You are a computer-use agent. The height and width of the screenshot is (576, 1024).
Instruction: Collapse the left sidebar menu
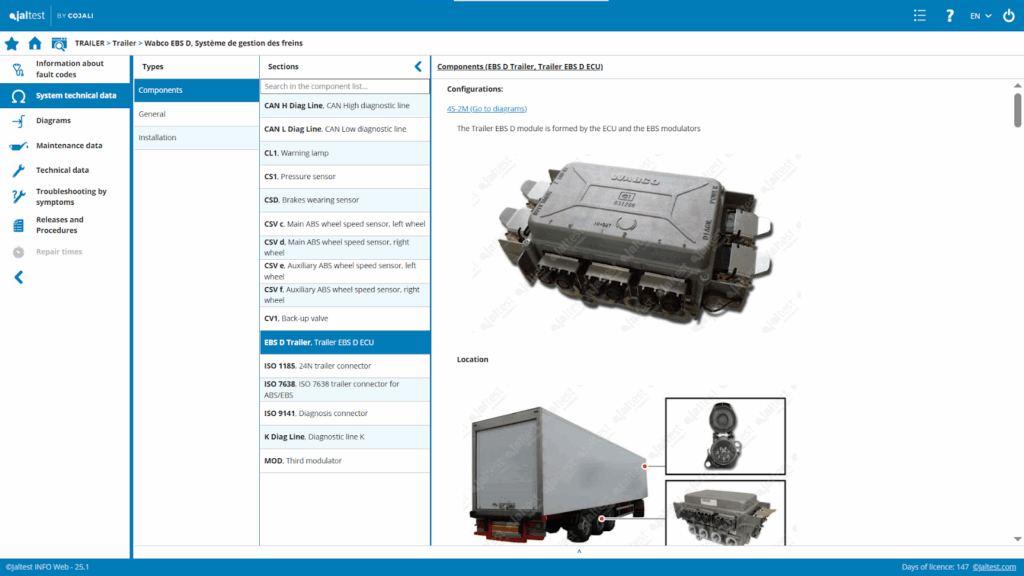(18, 277)
